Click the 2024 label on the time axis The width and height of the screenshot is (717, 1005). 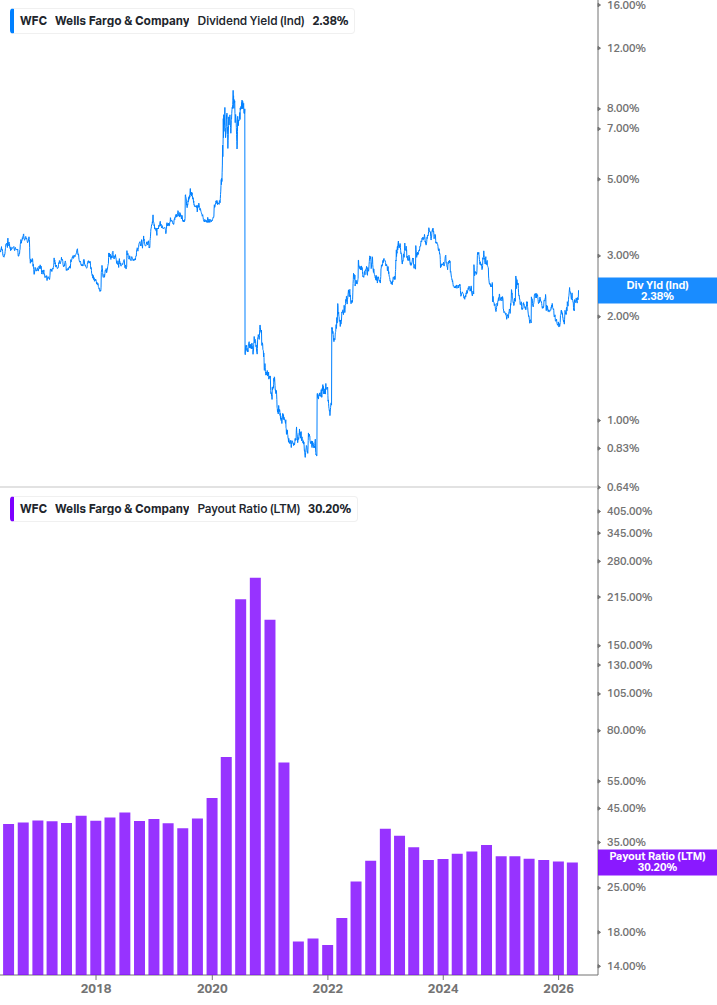443,988
